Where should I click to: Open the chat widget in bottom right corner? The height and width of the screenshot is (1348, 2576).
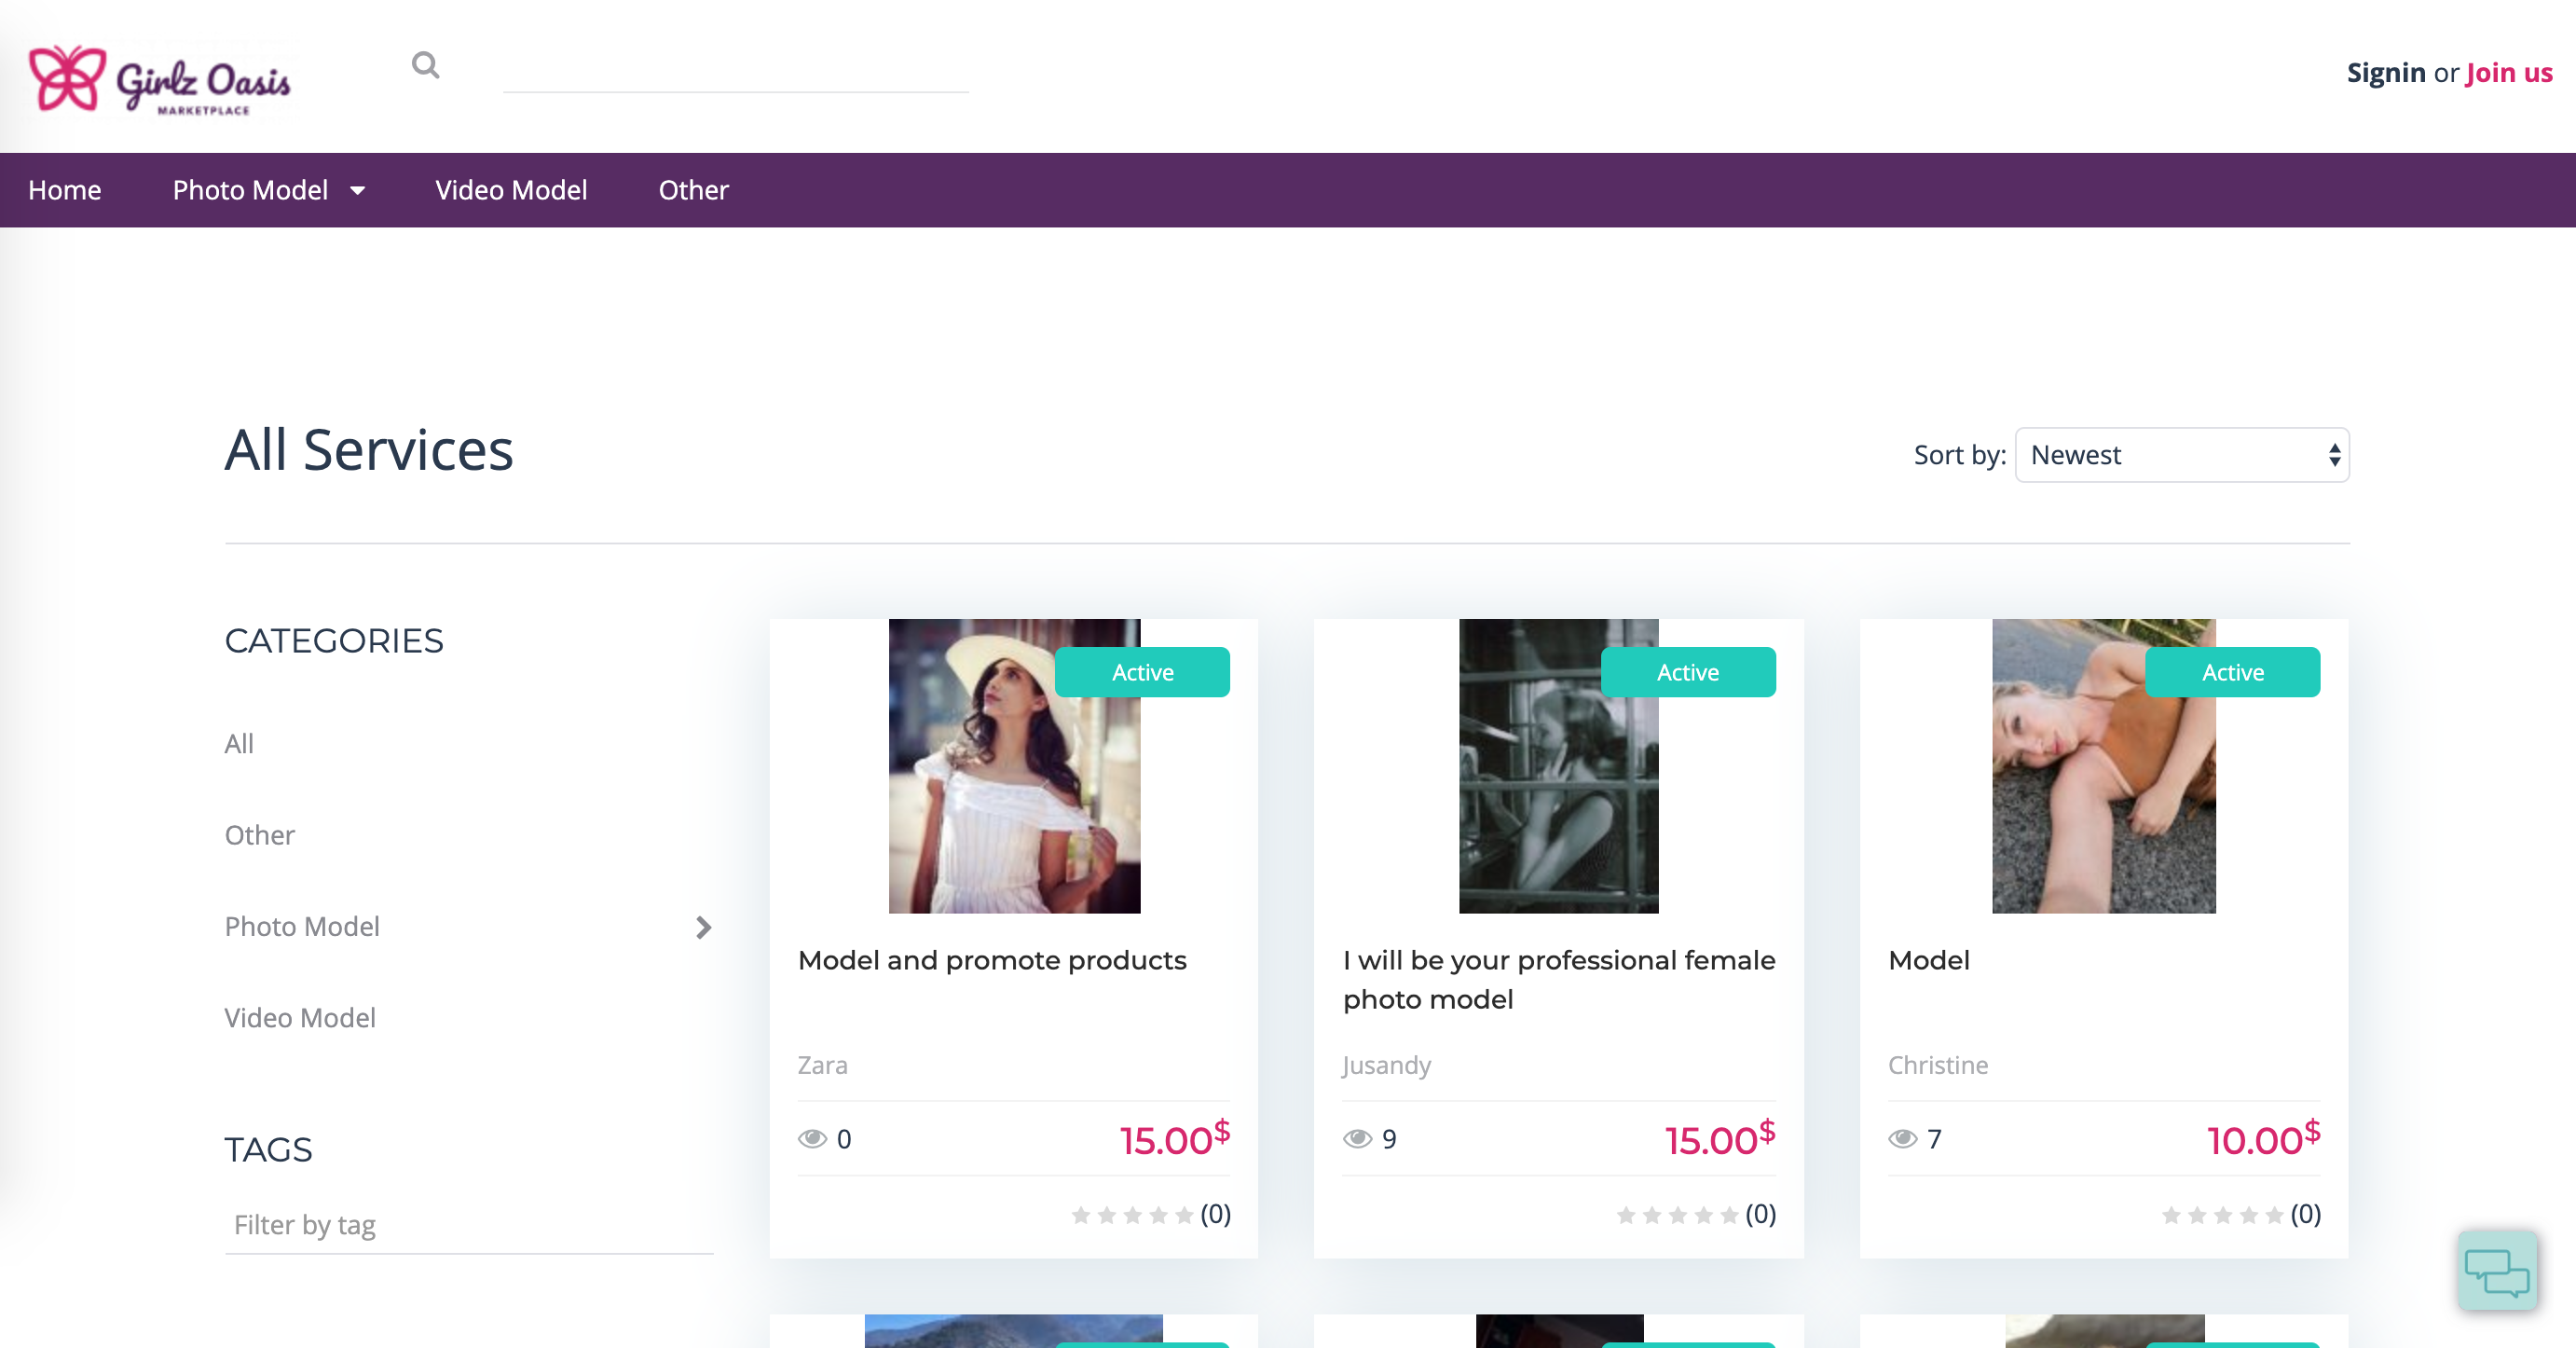(x=2496, y=1271)
